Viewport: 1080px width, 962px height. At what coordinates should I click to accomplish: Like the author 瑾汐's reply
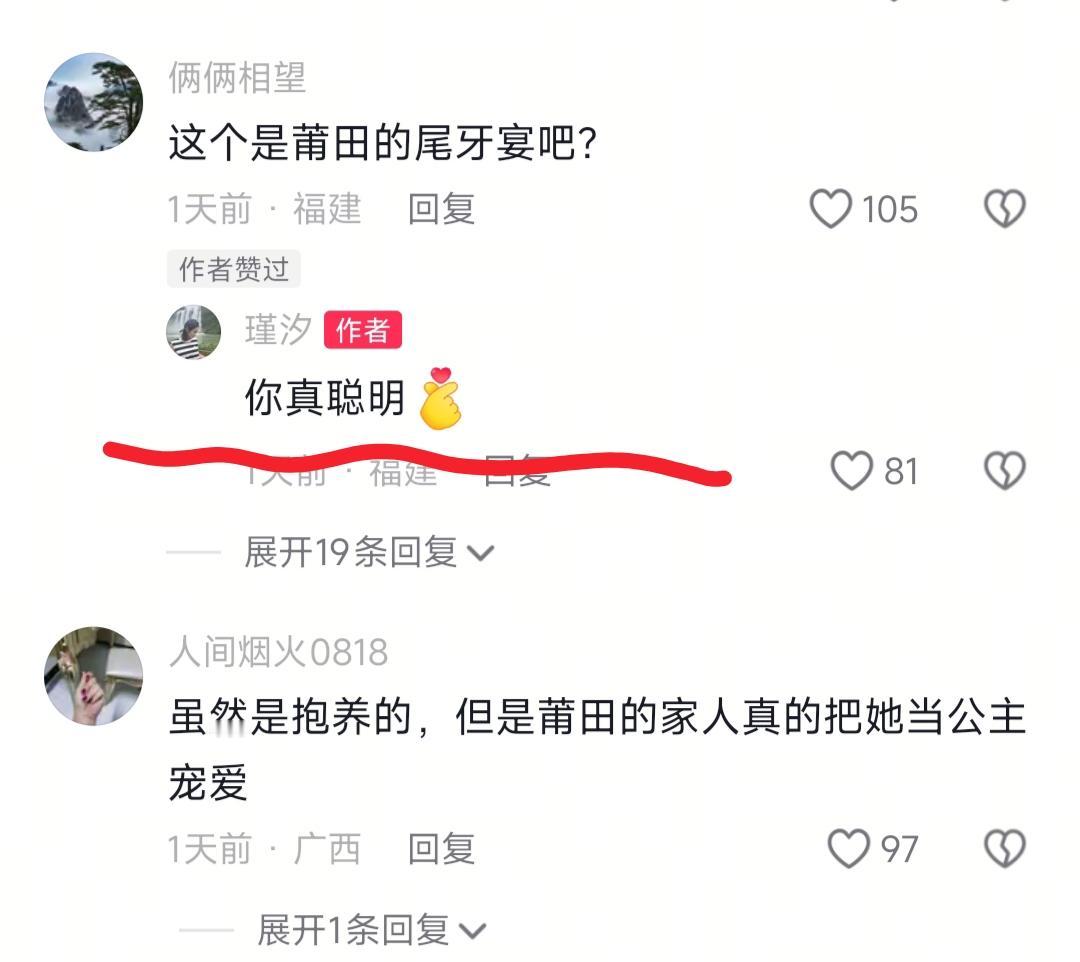852,471
